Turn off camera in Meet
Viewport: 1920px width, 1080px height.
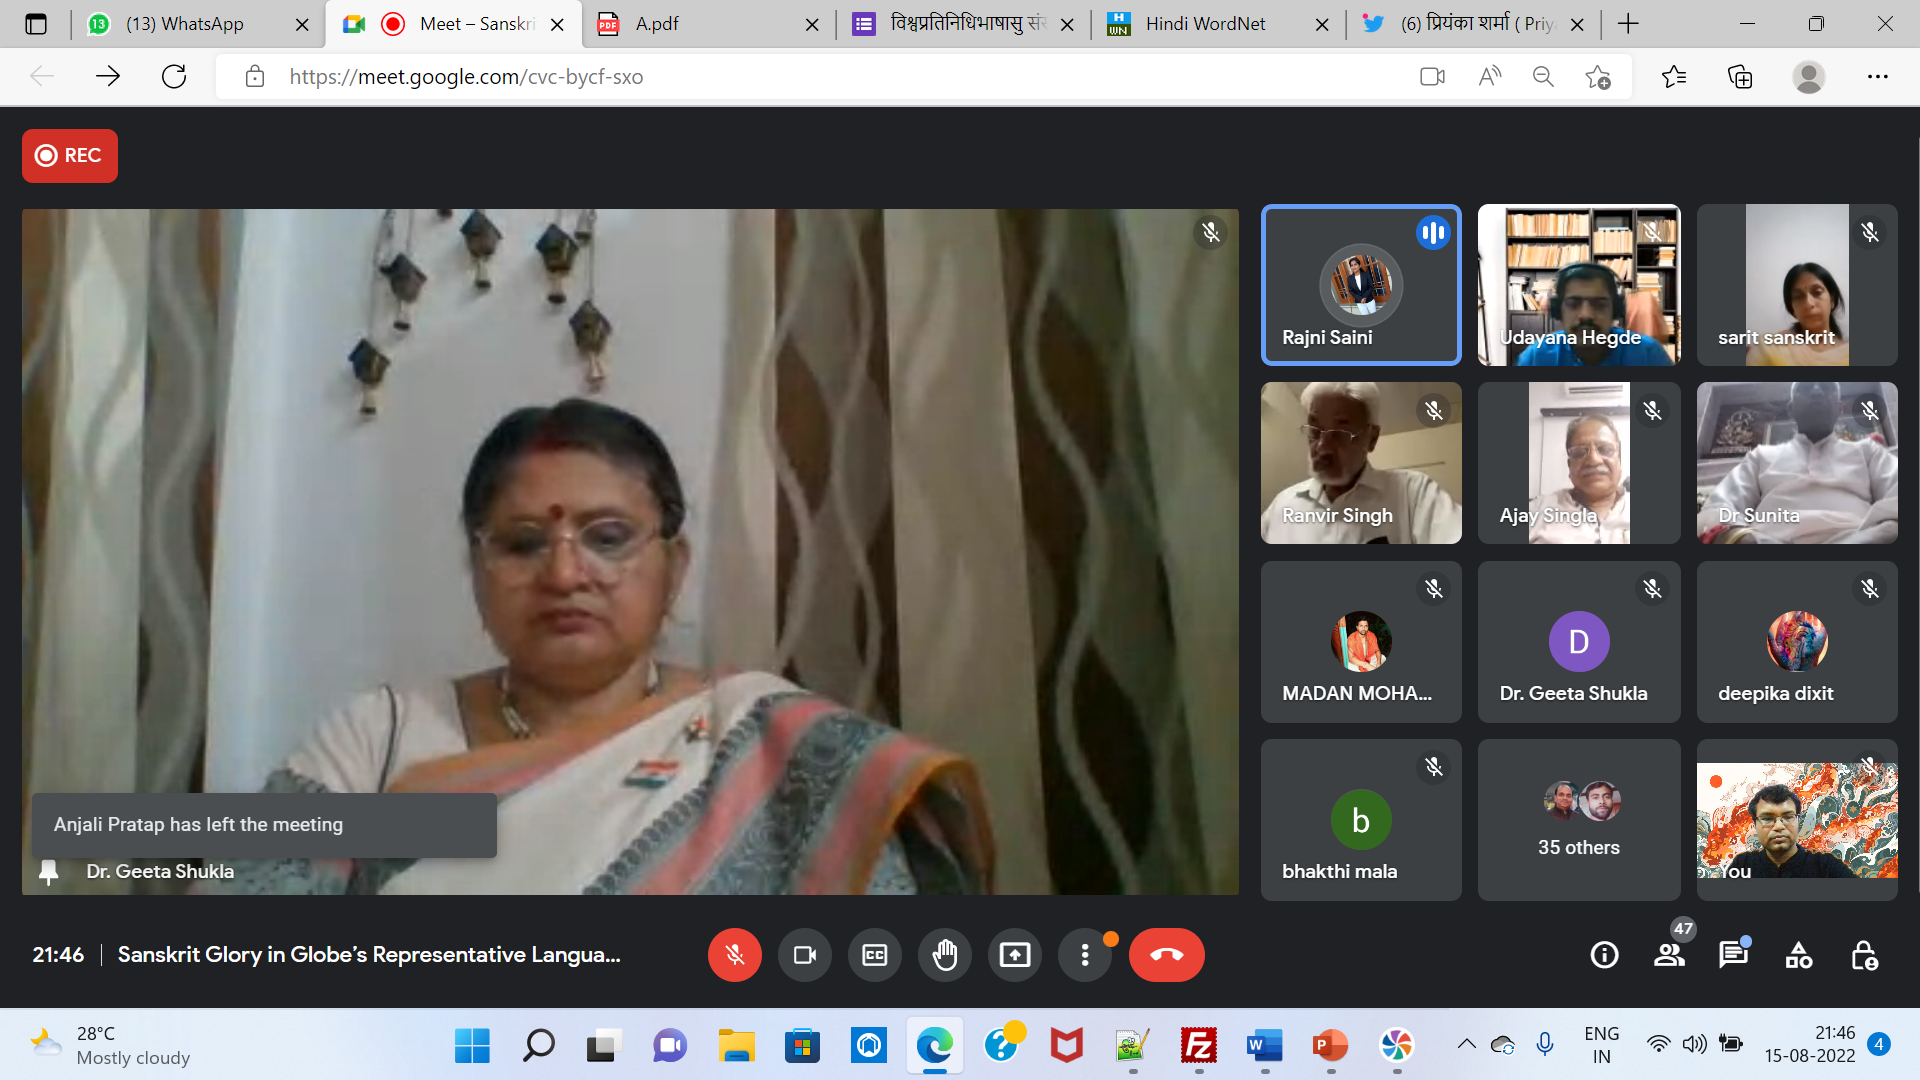pos(804,955)
